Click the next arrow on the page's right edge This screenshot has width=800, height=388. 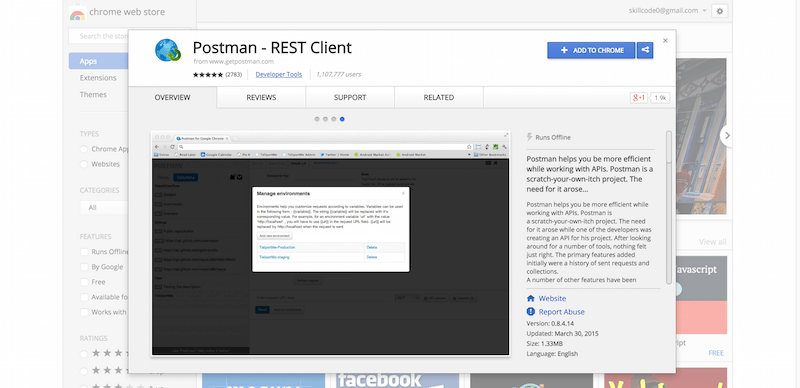pyautogui.click(x=727, y=135)
